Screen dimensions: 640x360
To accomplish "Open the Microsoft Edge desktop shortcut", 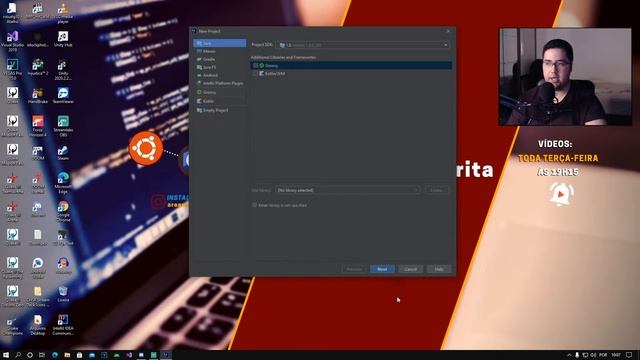I will (x=63, y=182).
